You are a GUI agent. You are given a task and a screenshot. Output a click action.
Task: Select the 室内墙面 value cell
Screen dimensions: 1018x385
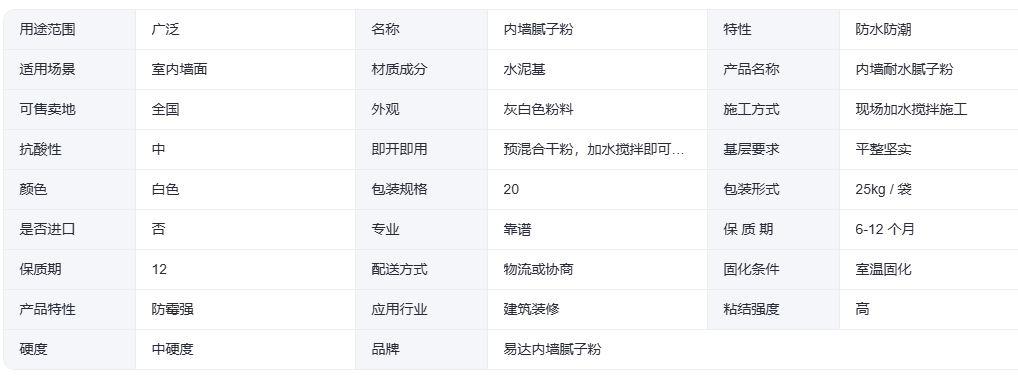[x=245, y=69]
